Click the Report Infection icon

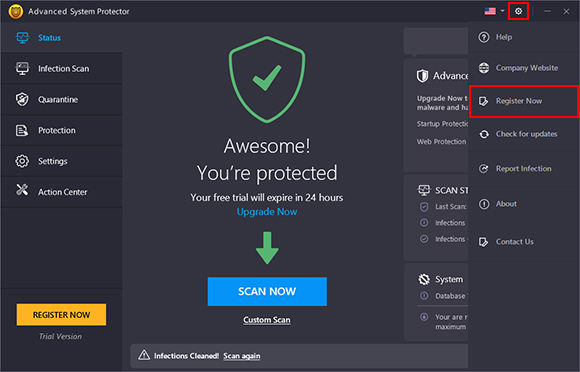(483, 169)
